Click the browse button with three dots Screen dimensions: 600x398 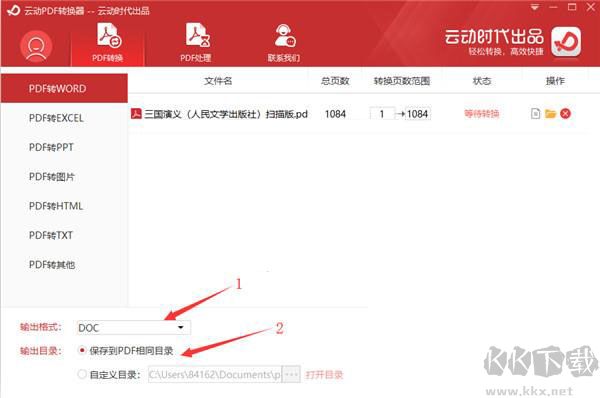coord(291,374)
